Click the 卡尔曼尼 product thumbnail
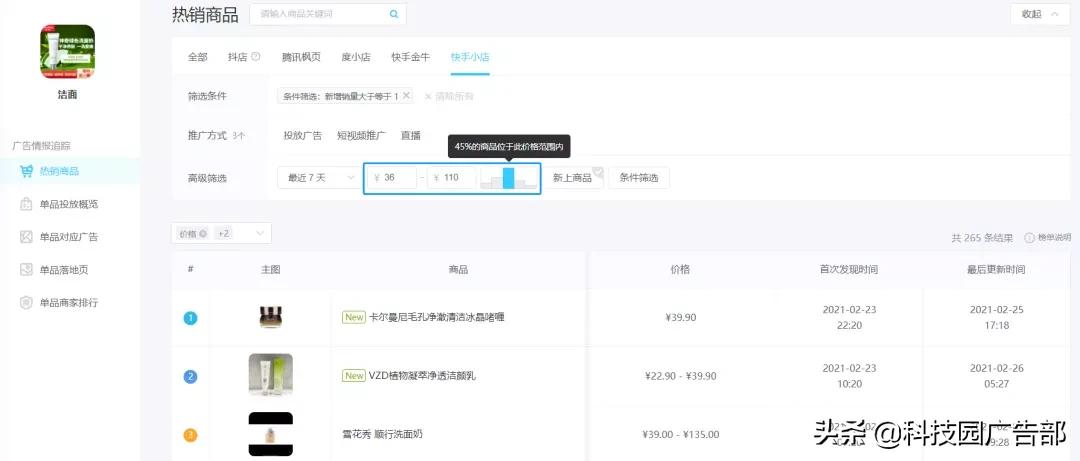The height and width of the screenshot is (461, 1080). click(x=271, y=317)
